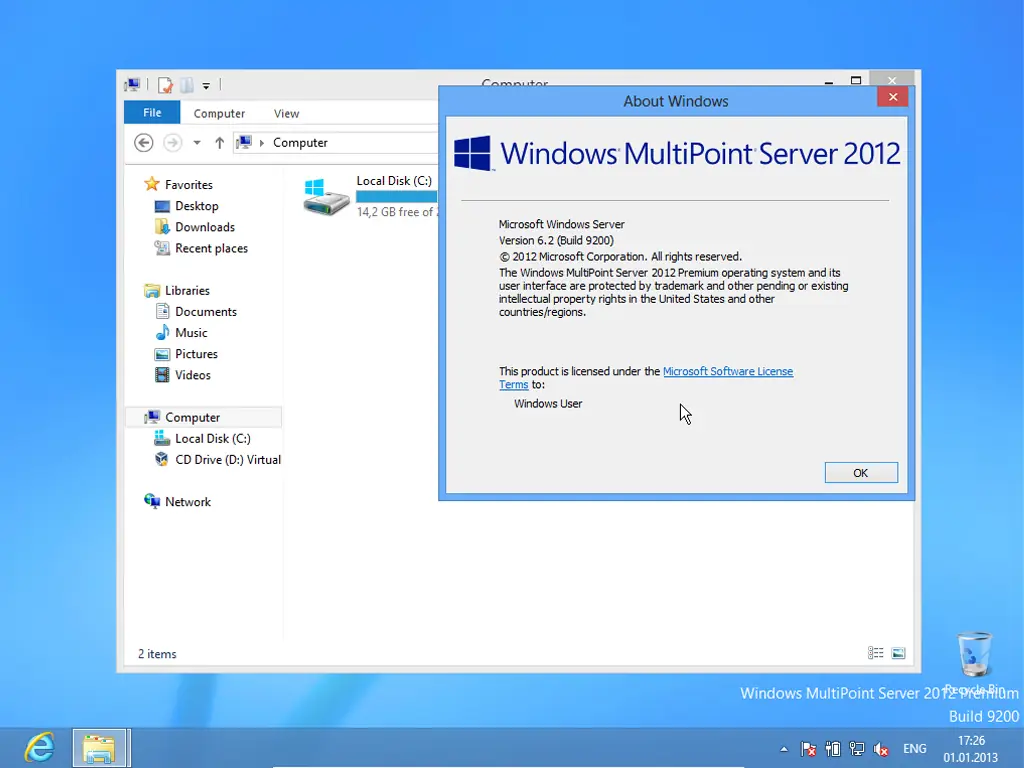Click the muted volume tray icon
The image size is (1024, 768).
coord(881,749)
